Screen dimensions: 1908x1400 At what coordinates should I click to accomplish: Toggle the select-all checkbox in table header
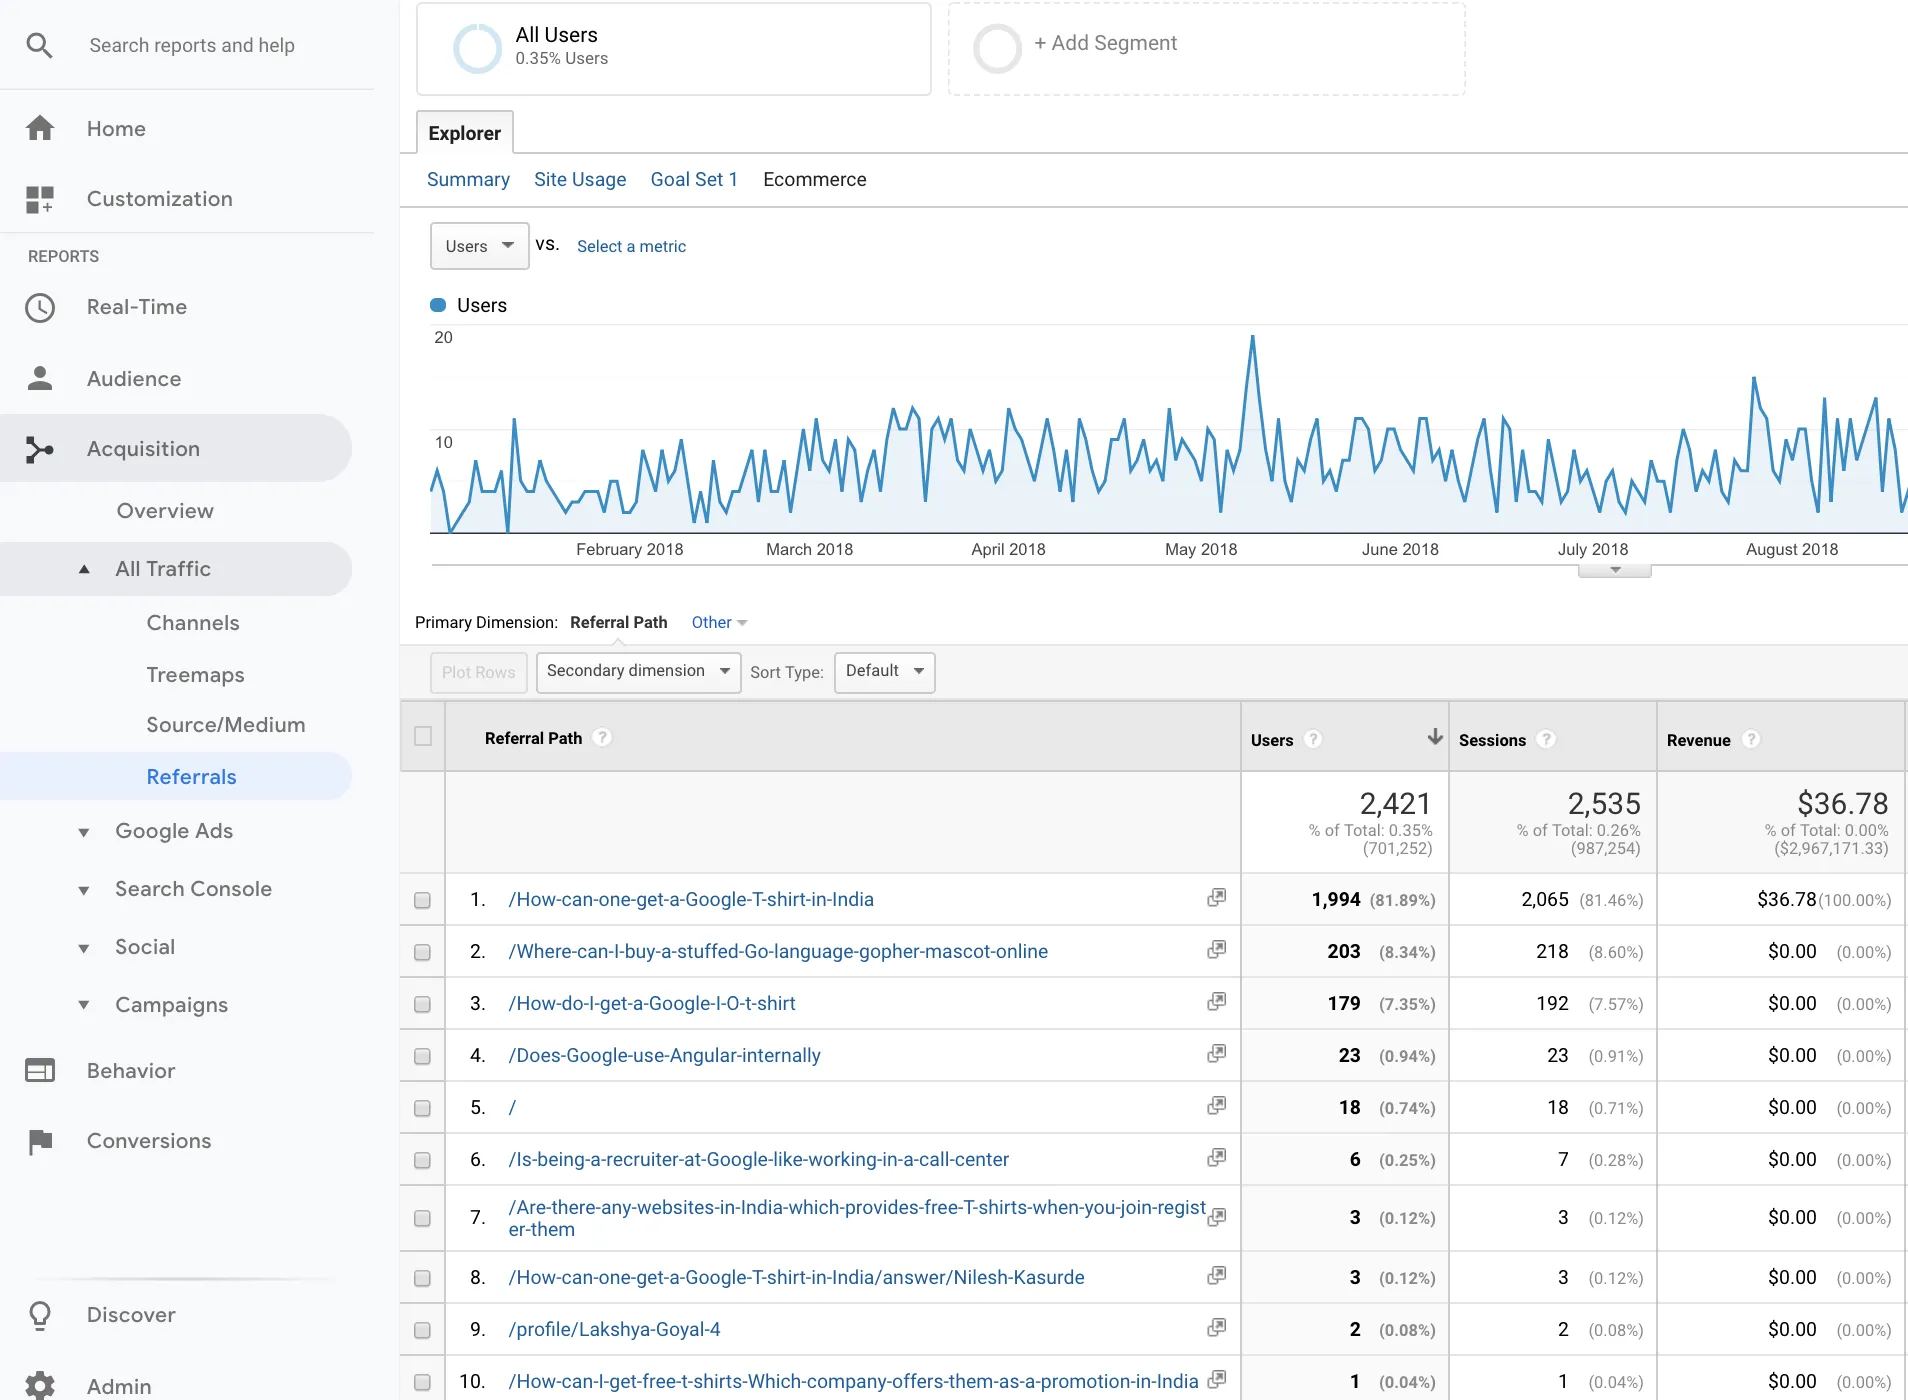pos(423,736)
